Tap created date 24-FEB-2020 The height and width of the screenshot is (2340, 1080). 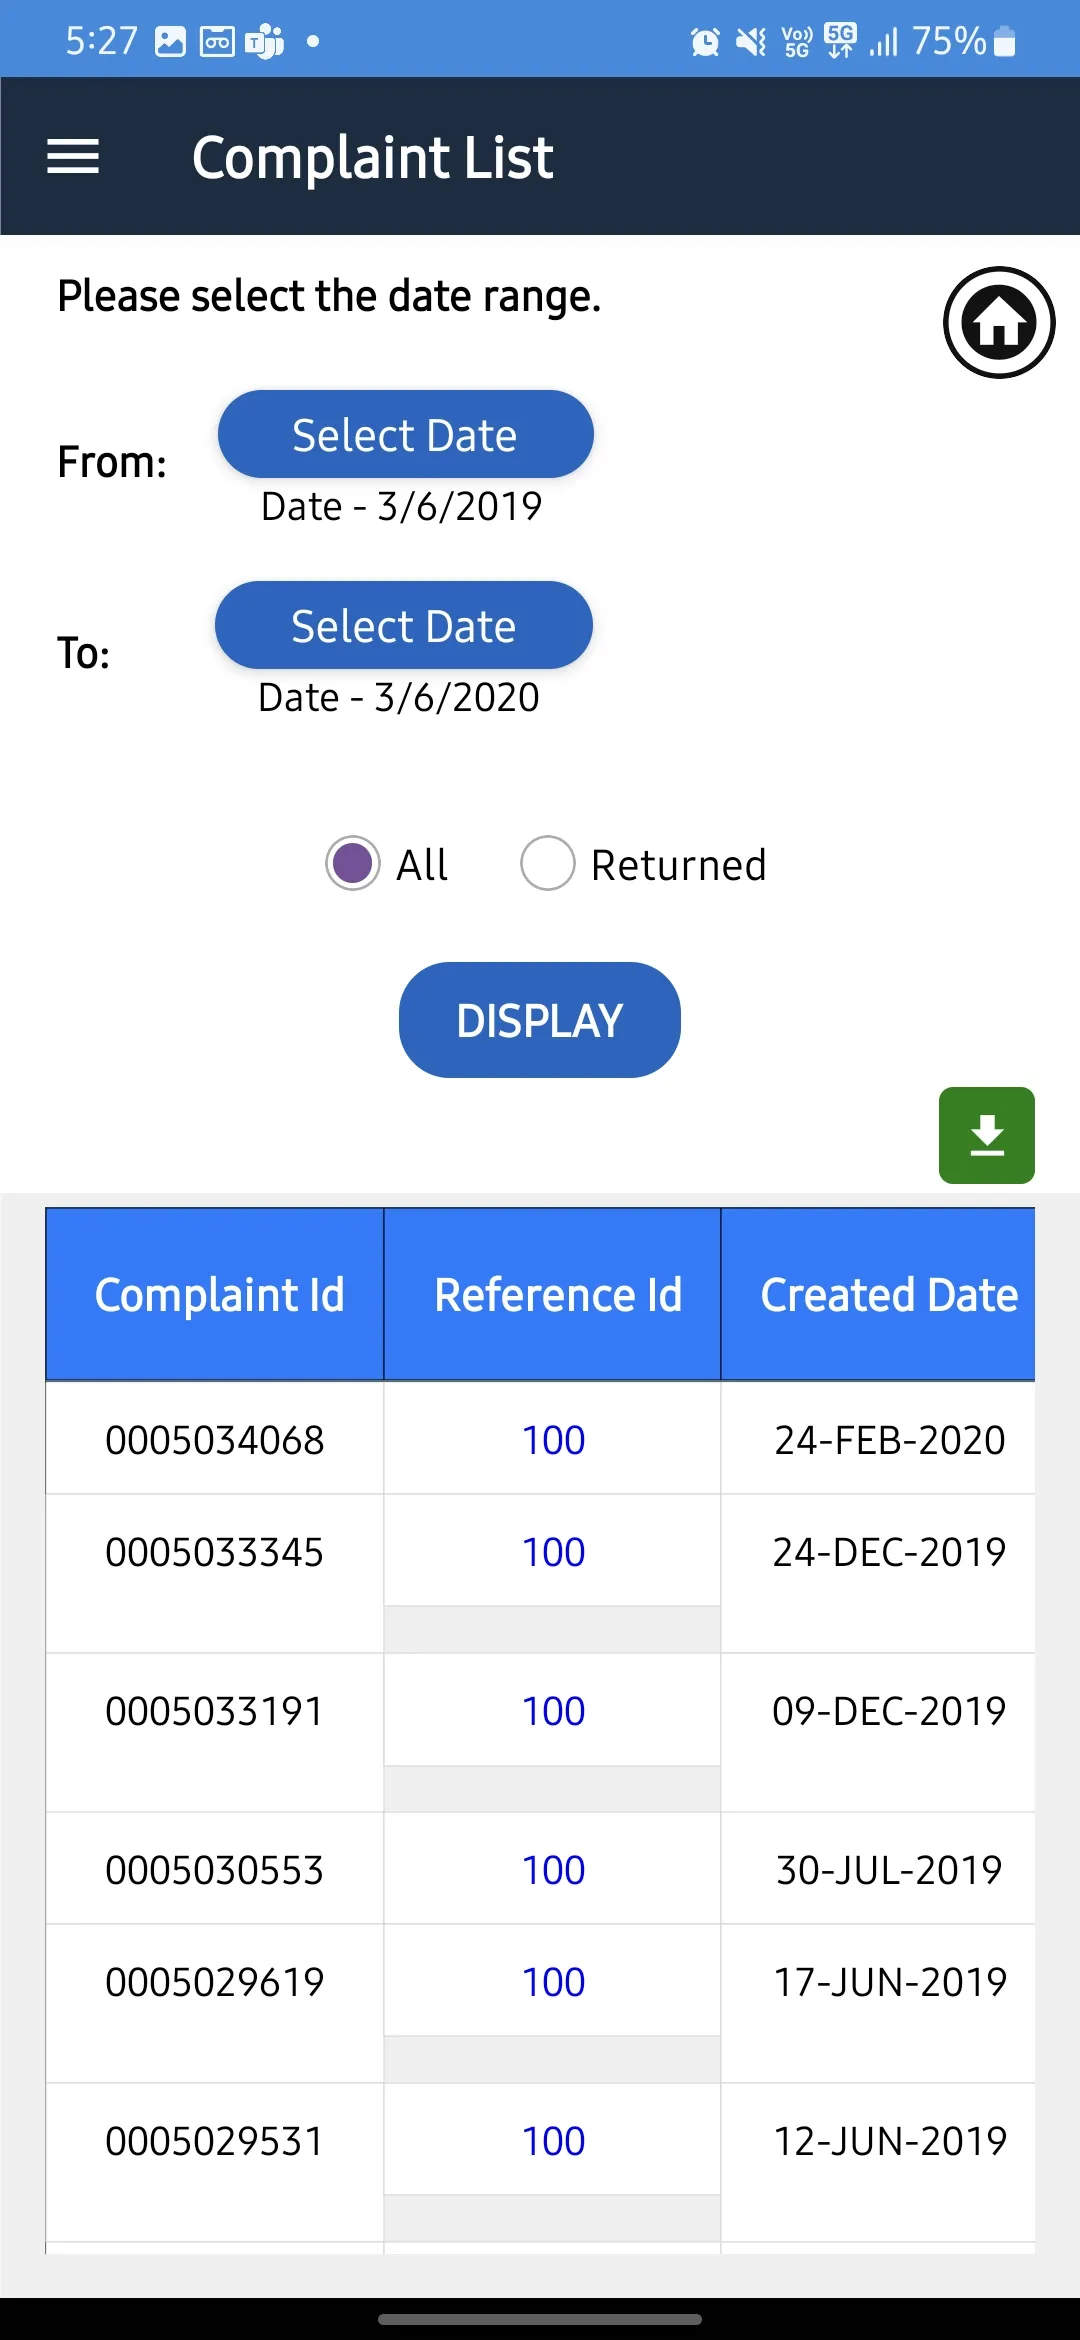coord(889,1440)
